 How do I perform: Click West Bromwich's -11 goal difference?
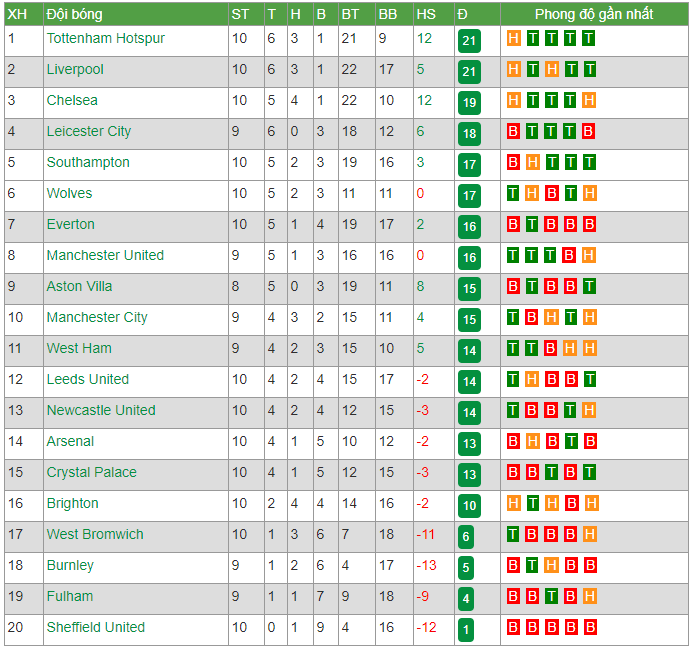425,534
